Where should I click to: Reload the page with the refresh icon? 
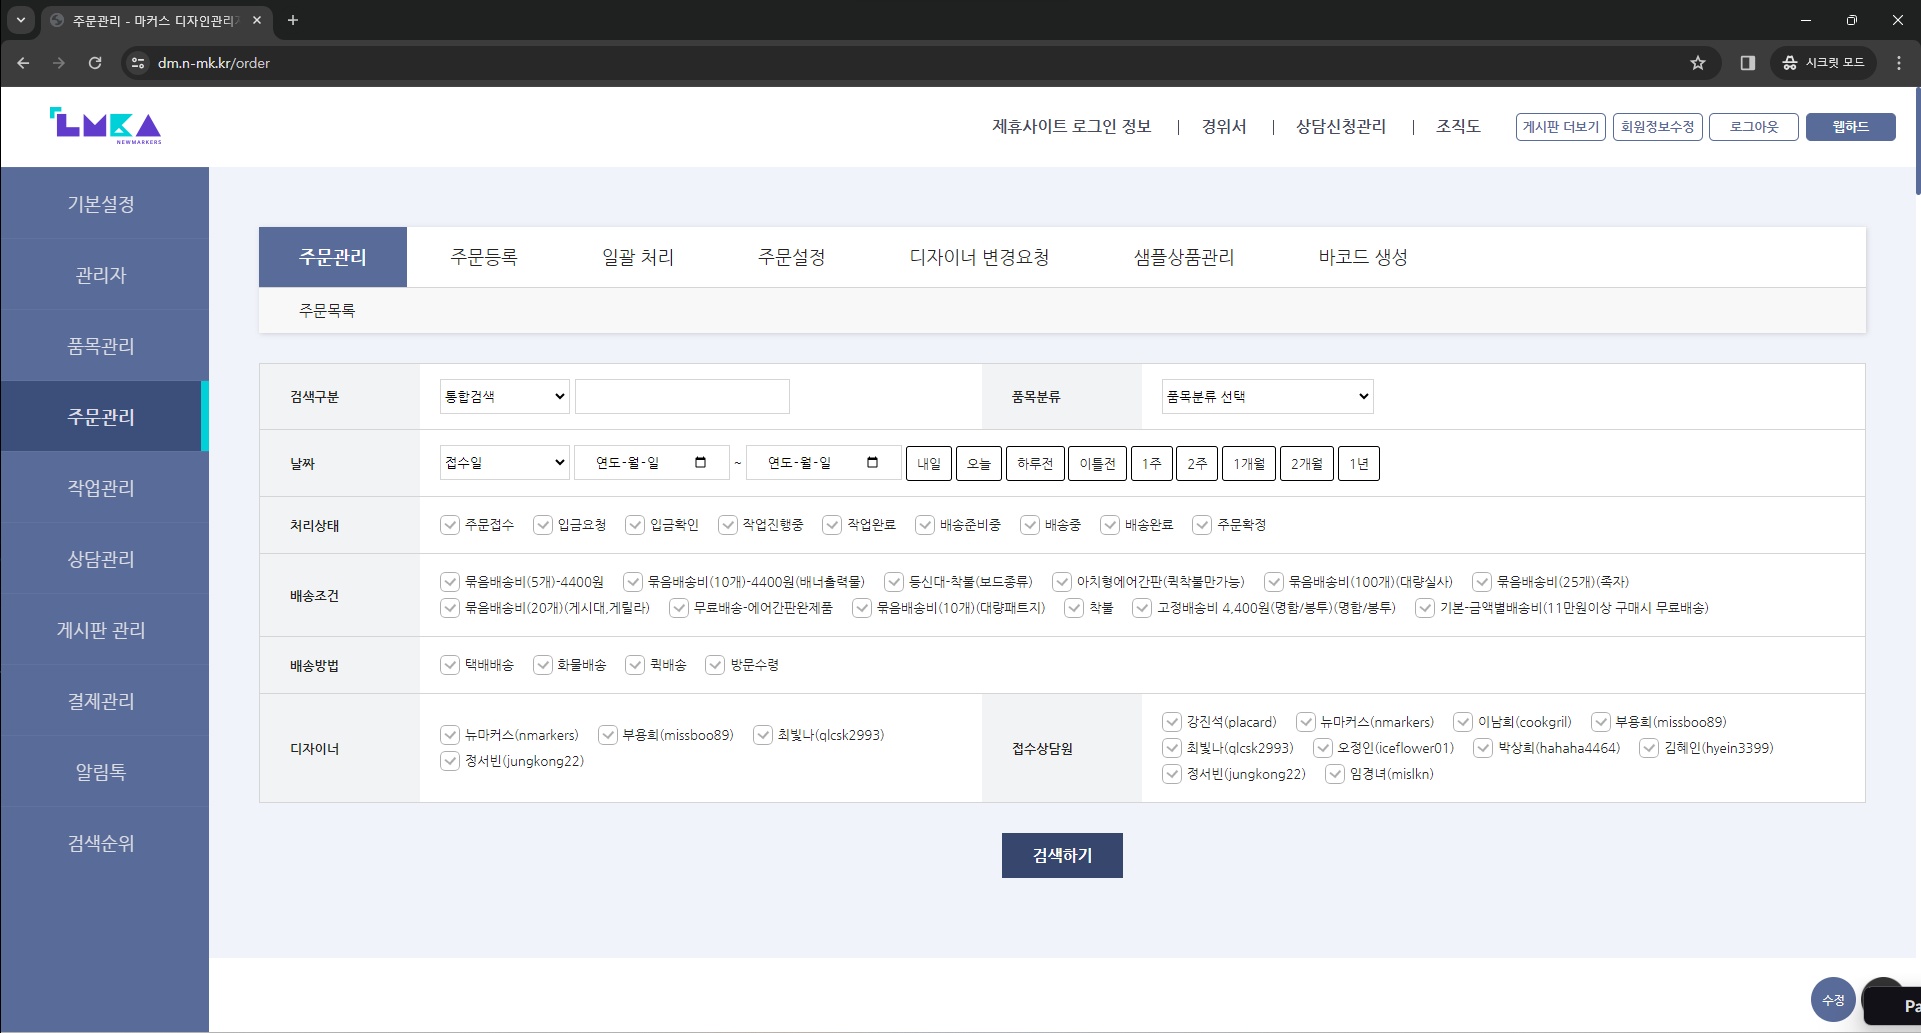pyautogui.click(x=95, y=63)
